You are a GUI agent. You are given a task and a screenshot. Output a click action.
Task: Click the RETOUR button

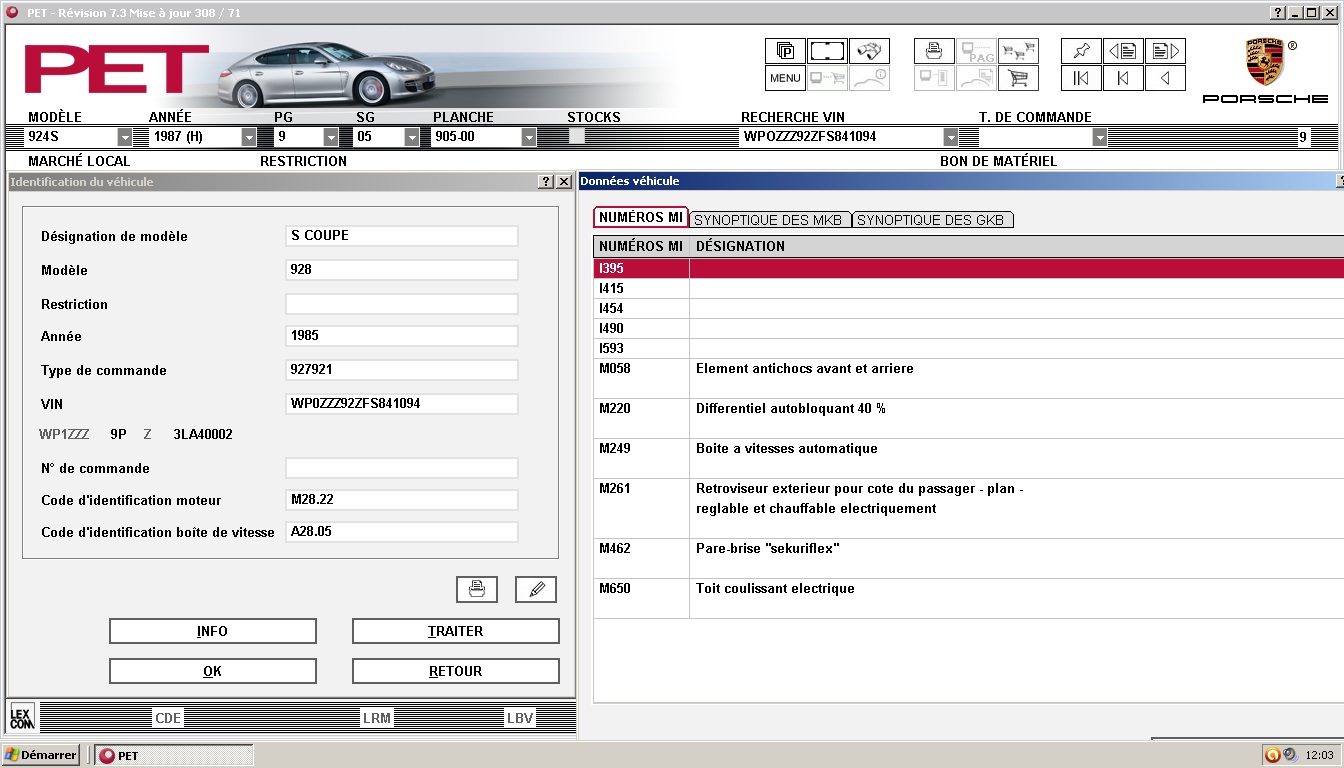click(456, 671)
